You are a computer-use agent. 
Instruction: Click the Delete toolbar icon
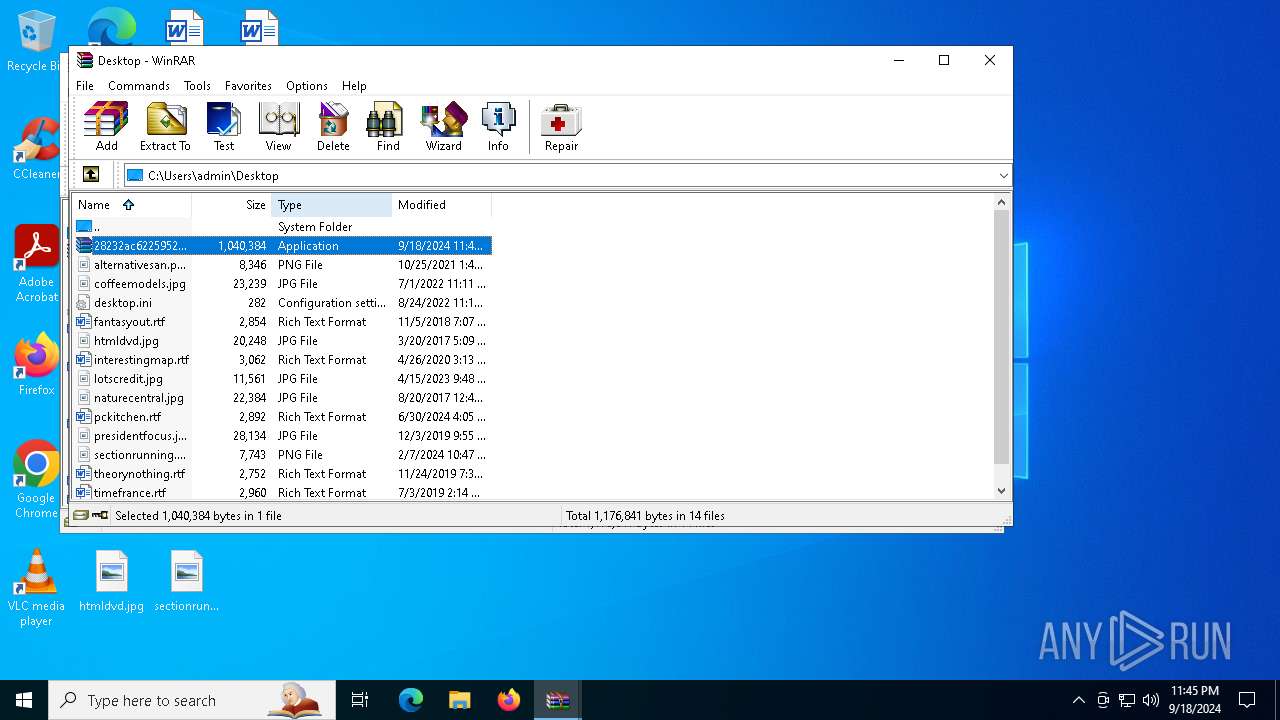point(333,126)
